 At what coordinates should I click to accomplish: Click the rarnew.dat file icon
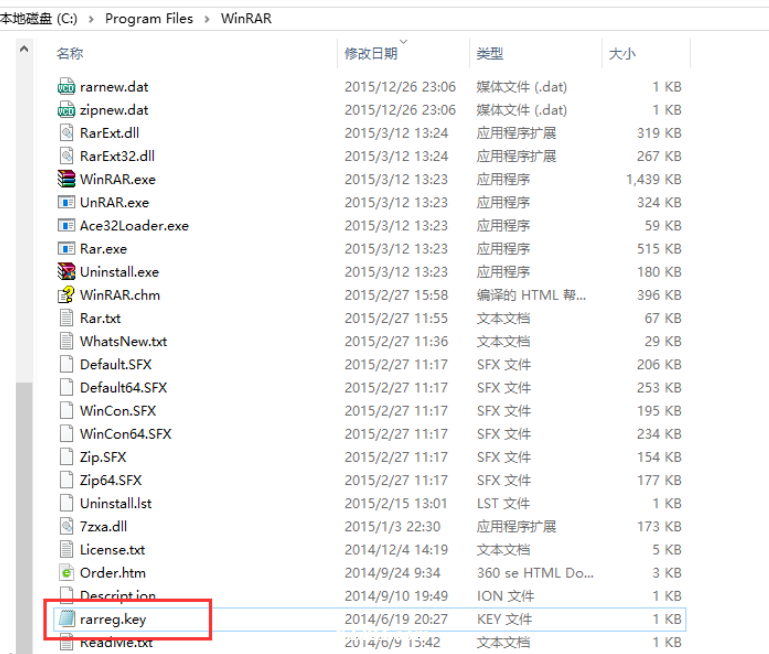tap(66, 87)
